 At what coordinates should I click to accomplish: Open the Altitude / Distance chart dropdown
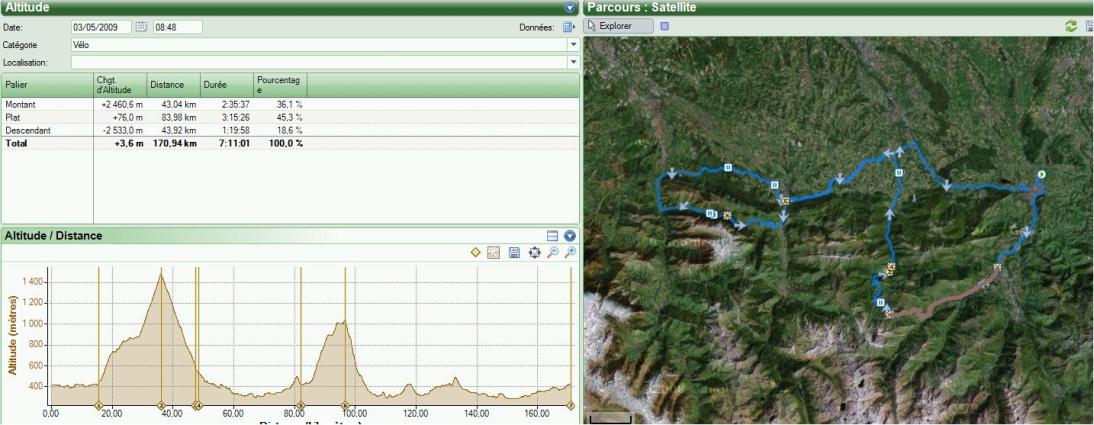[x=570, y=236]
